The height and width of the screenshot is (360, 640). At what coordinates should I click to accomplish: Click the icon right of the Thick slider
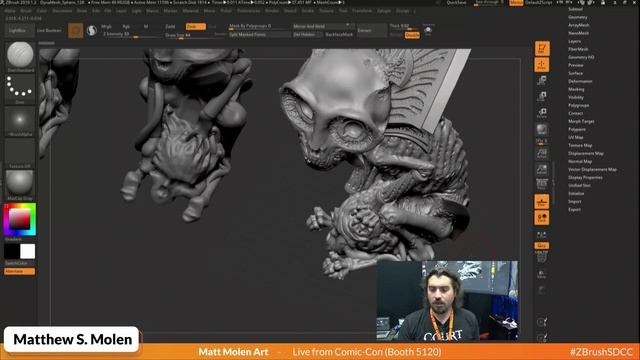pyautogui.click(x=428, y=31)
